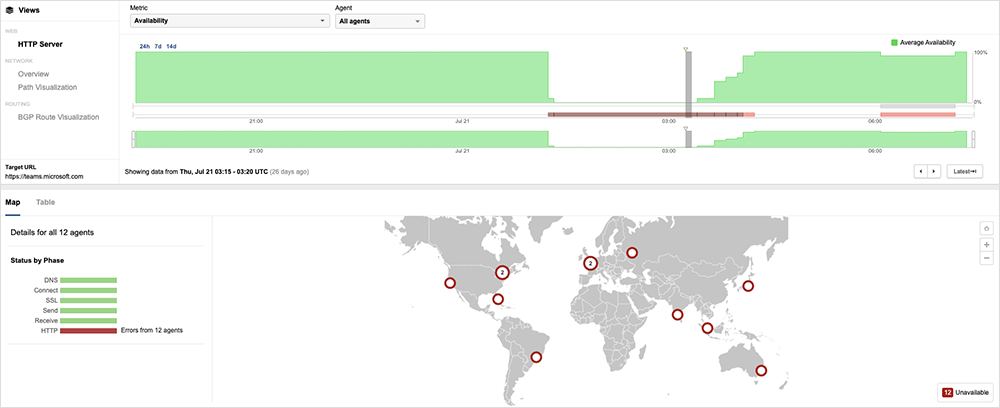Open the Agent dropdown showing All agents
Screen dimensions: 1000x408
click(379, 21)
